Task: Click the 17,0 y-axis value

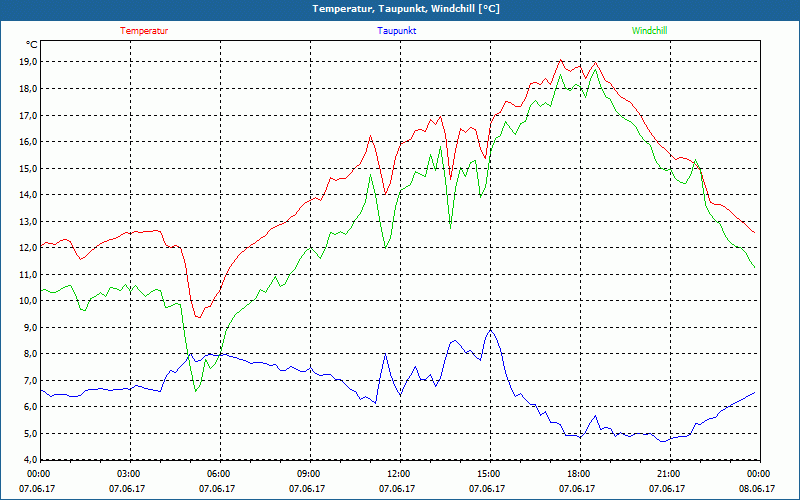Action: [29, 115]
